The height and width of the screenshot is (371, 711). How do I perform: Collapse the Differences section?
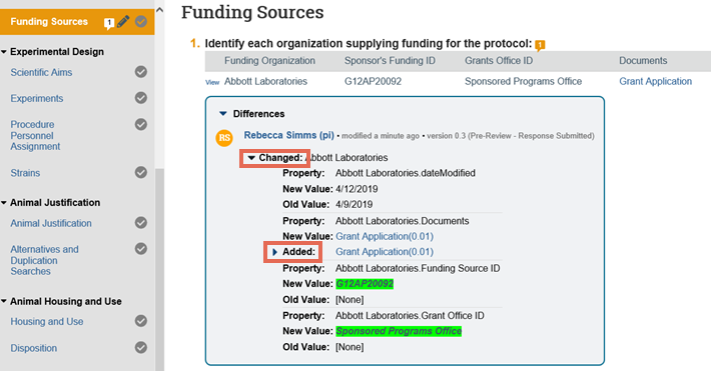223,113
